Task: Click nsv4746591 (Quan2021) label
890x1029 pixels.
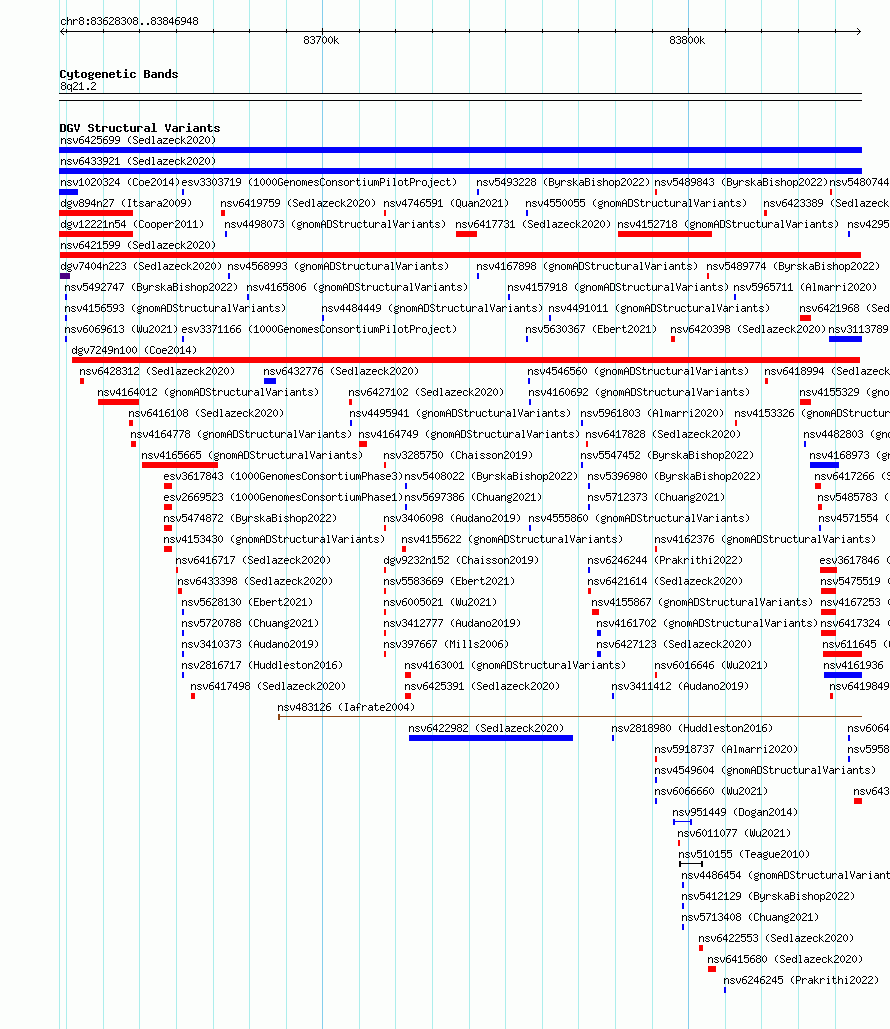Action: point(446,203)
